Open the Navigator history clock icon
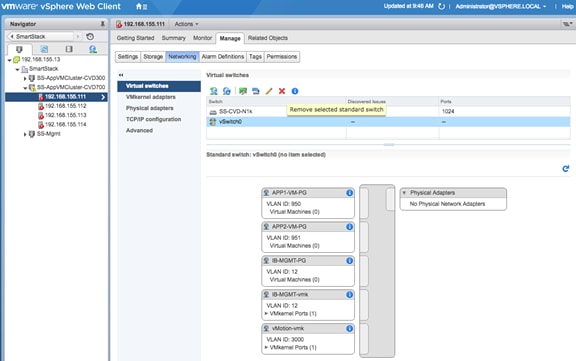 pyautogui.click(x=90, y=36)
